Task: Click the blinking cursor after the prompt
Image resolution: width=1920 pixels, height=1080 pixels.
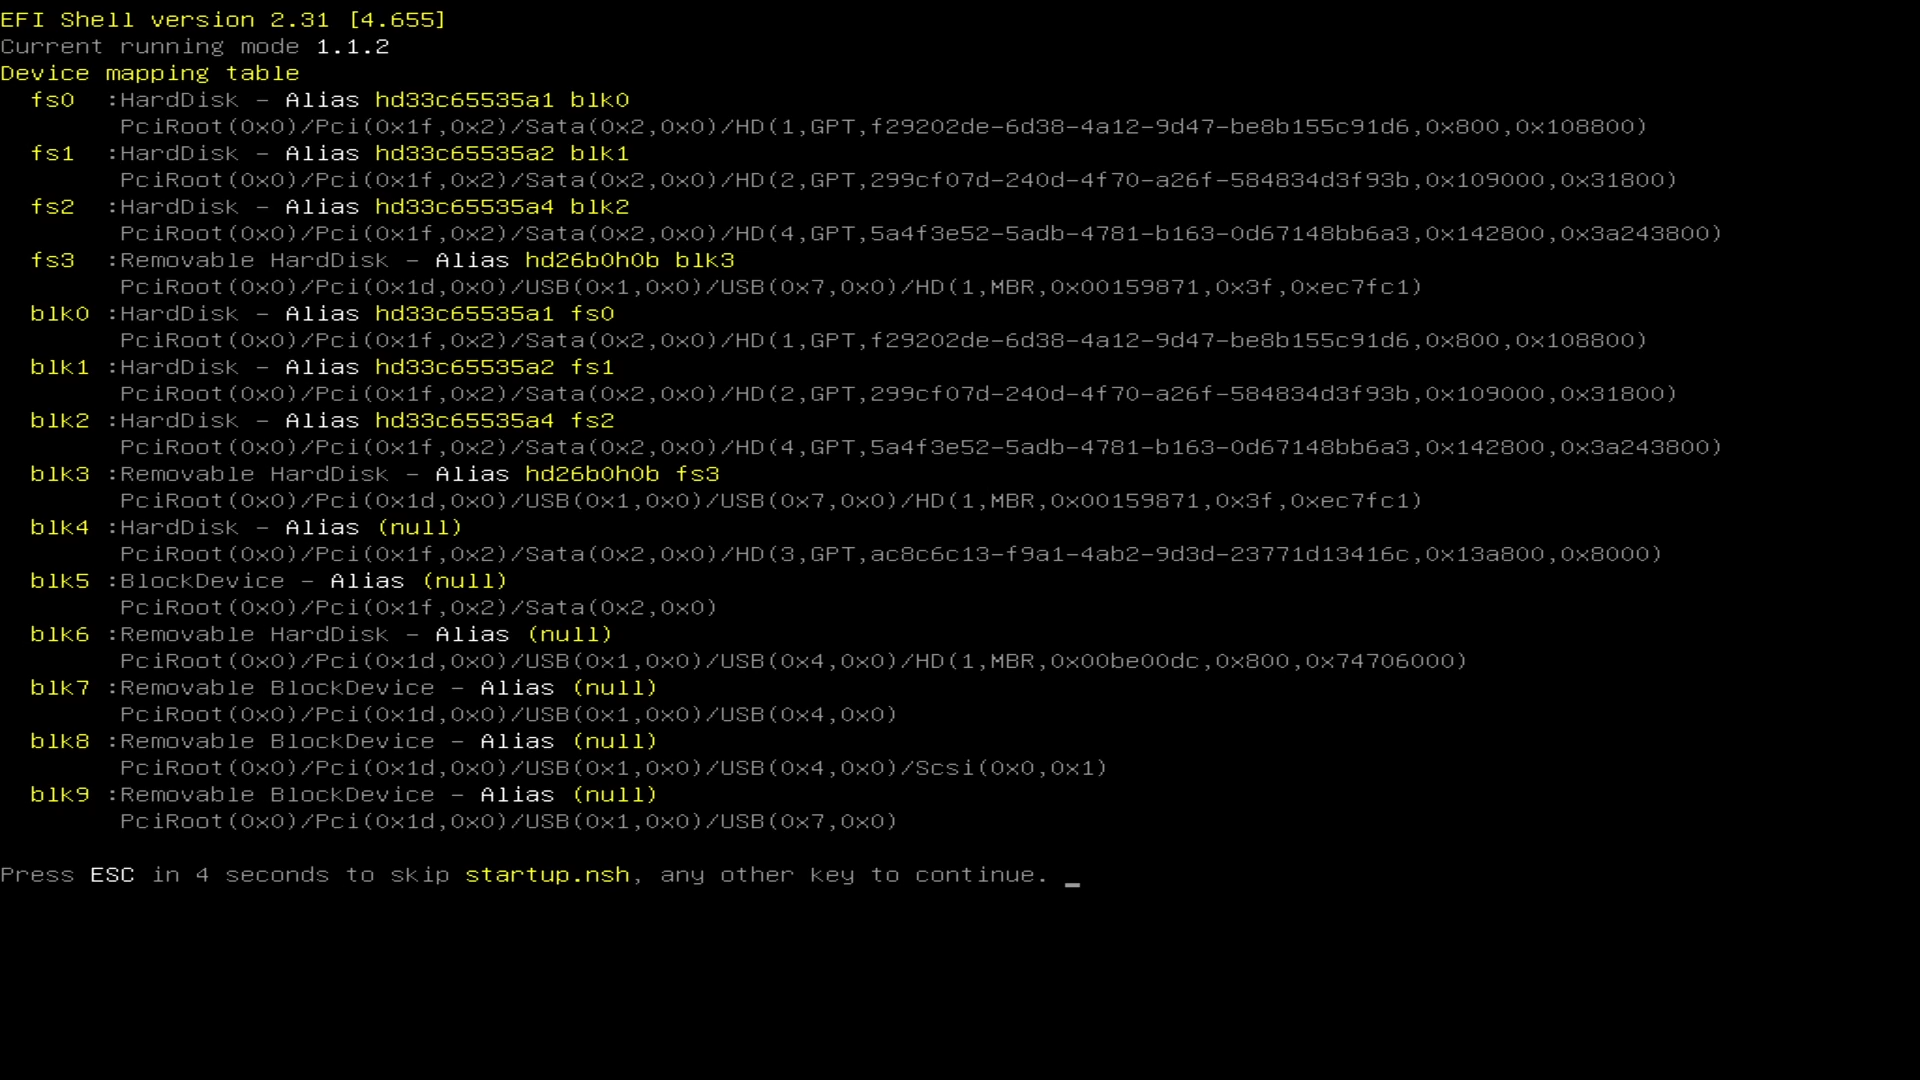Action: tap(1072, 883)
